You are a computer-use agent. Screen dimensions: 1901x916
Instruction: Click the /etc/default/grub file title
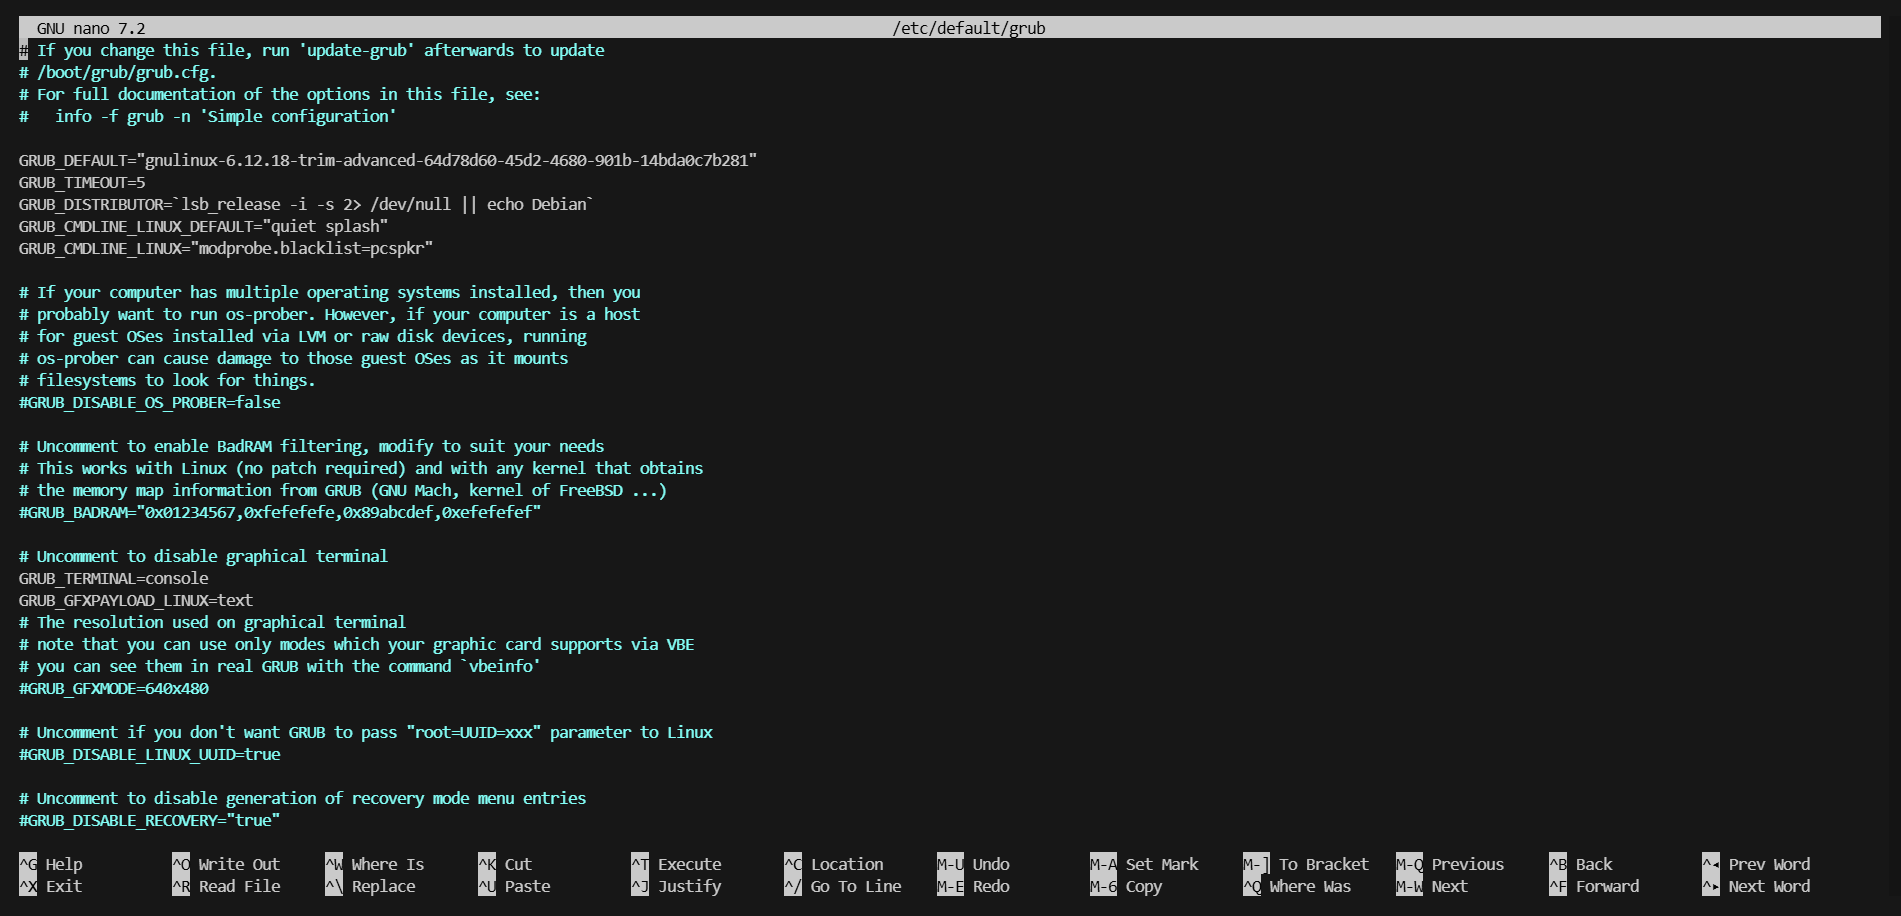[x=969, y=28]
